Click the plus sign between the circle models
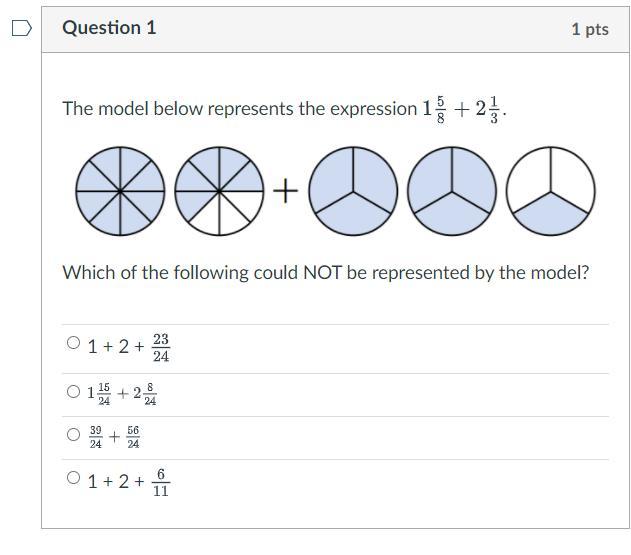The width and height of the screenshot is (631, 555). (285, 190)
